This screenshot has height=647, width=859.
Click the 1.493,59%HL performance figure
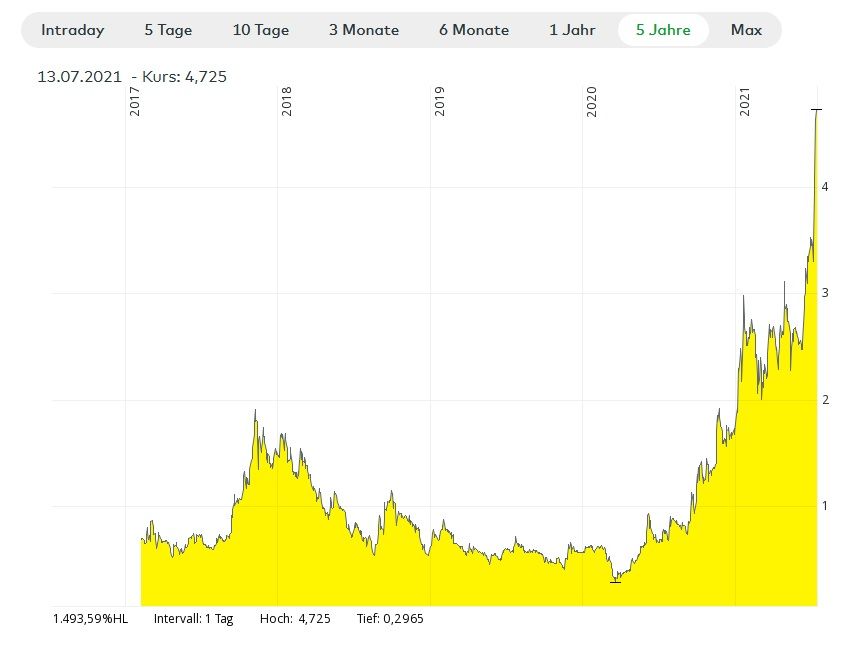[90, 619]
